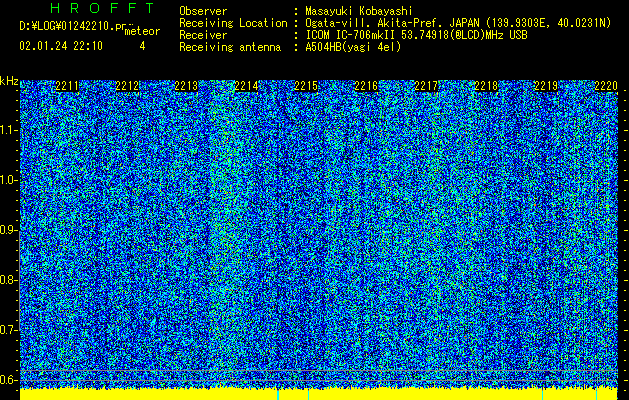
Task: Click the 2217 time marker
Action: tap(426, 86)
